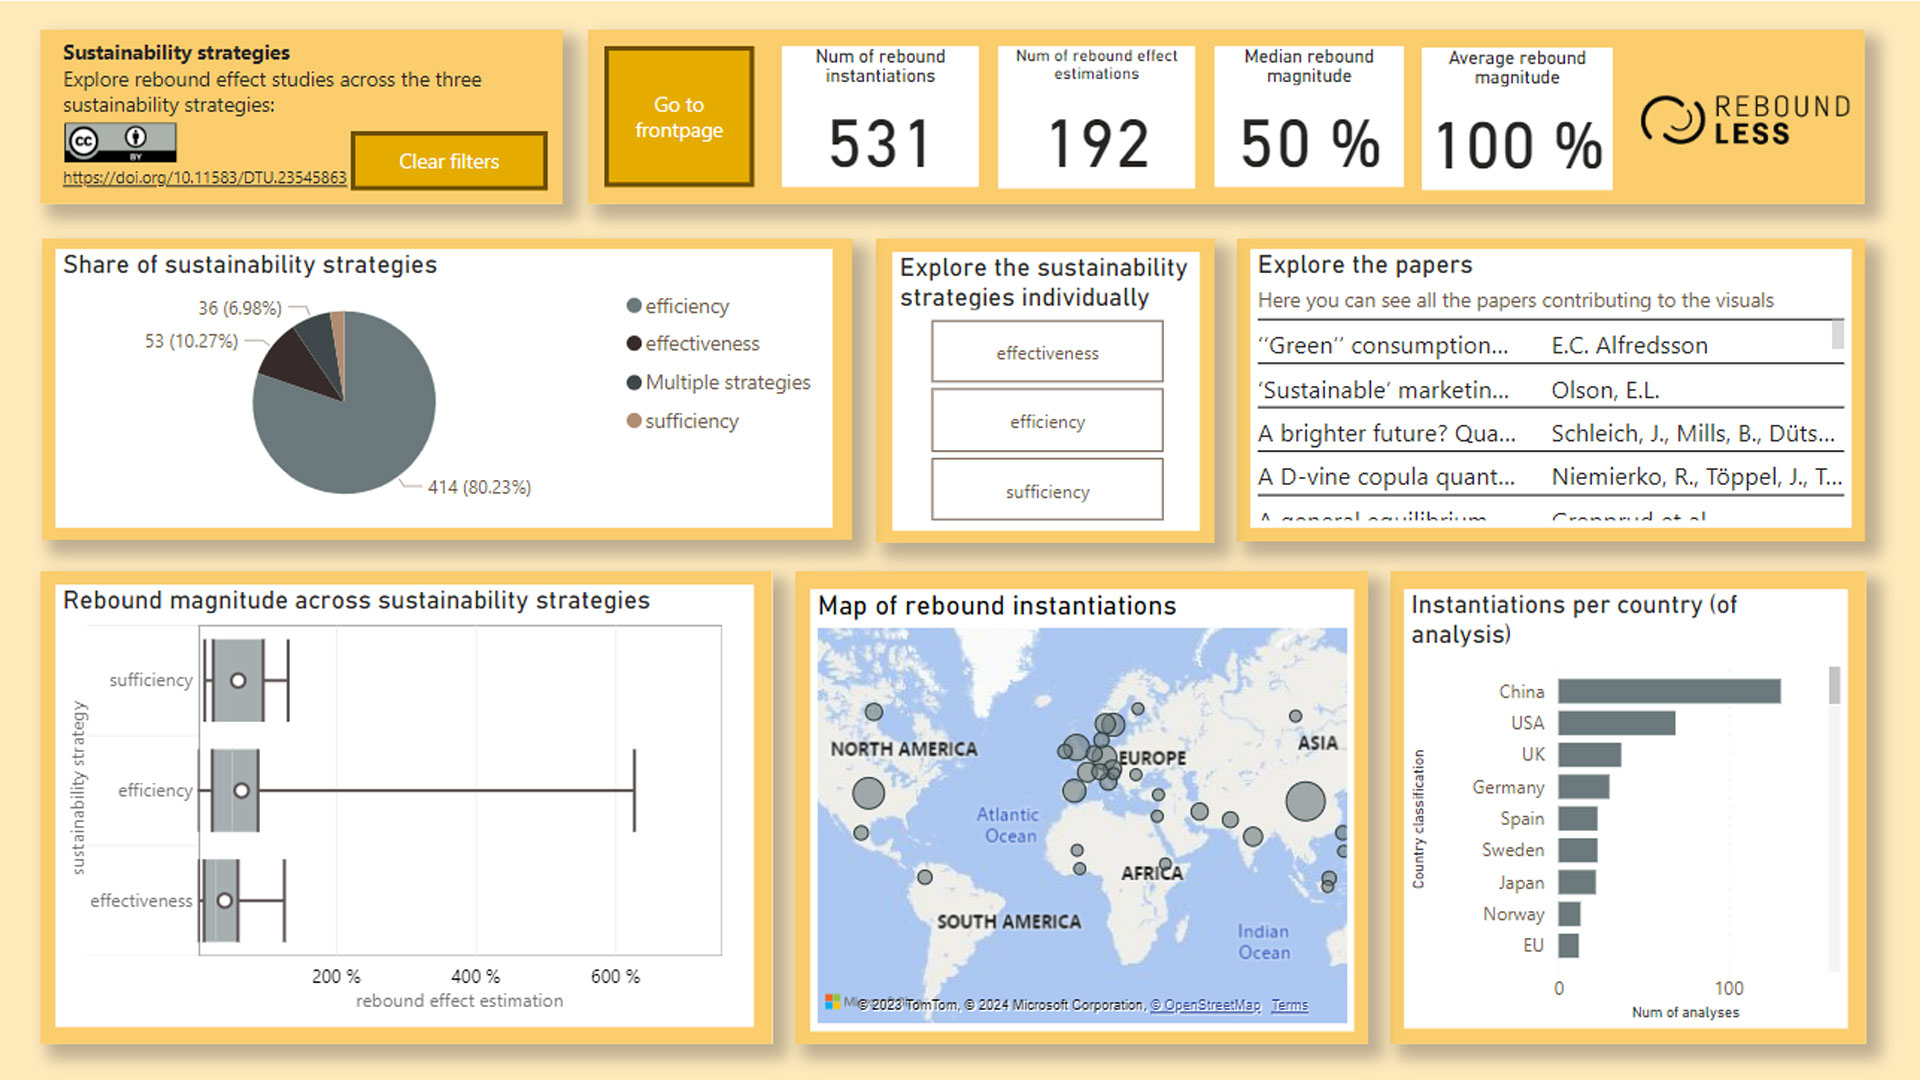
Task: Select the sufficiency strategy button
Action: (x=1047, y=490)
